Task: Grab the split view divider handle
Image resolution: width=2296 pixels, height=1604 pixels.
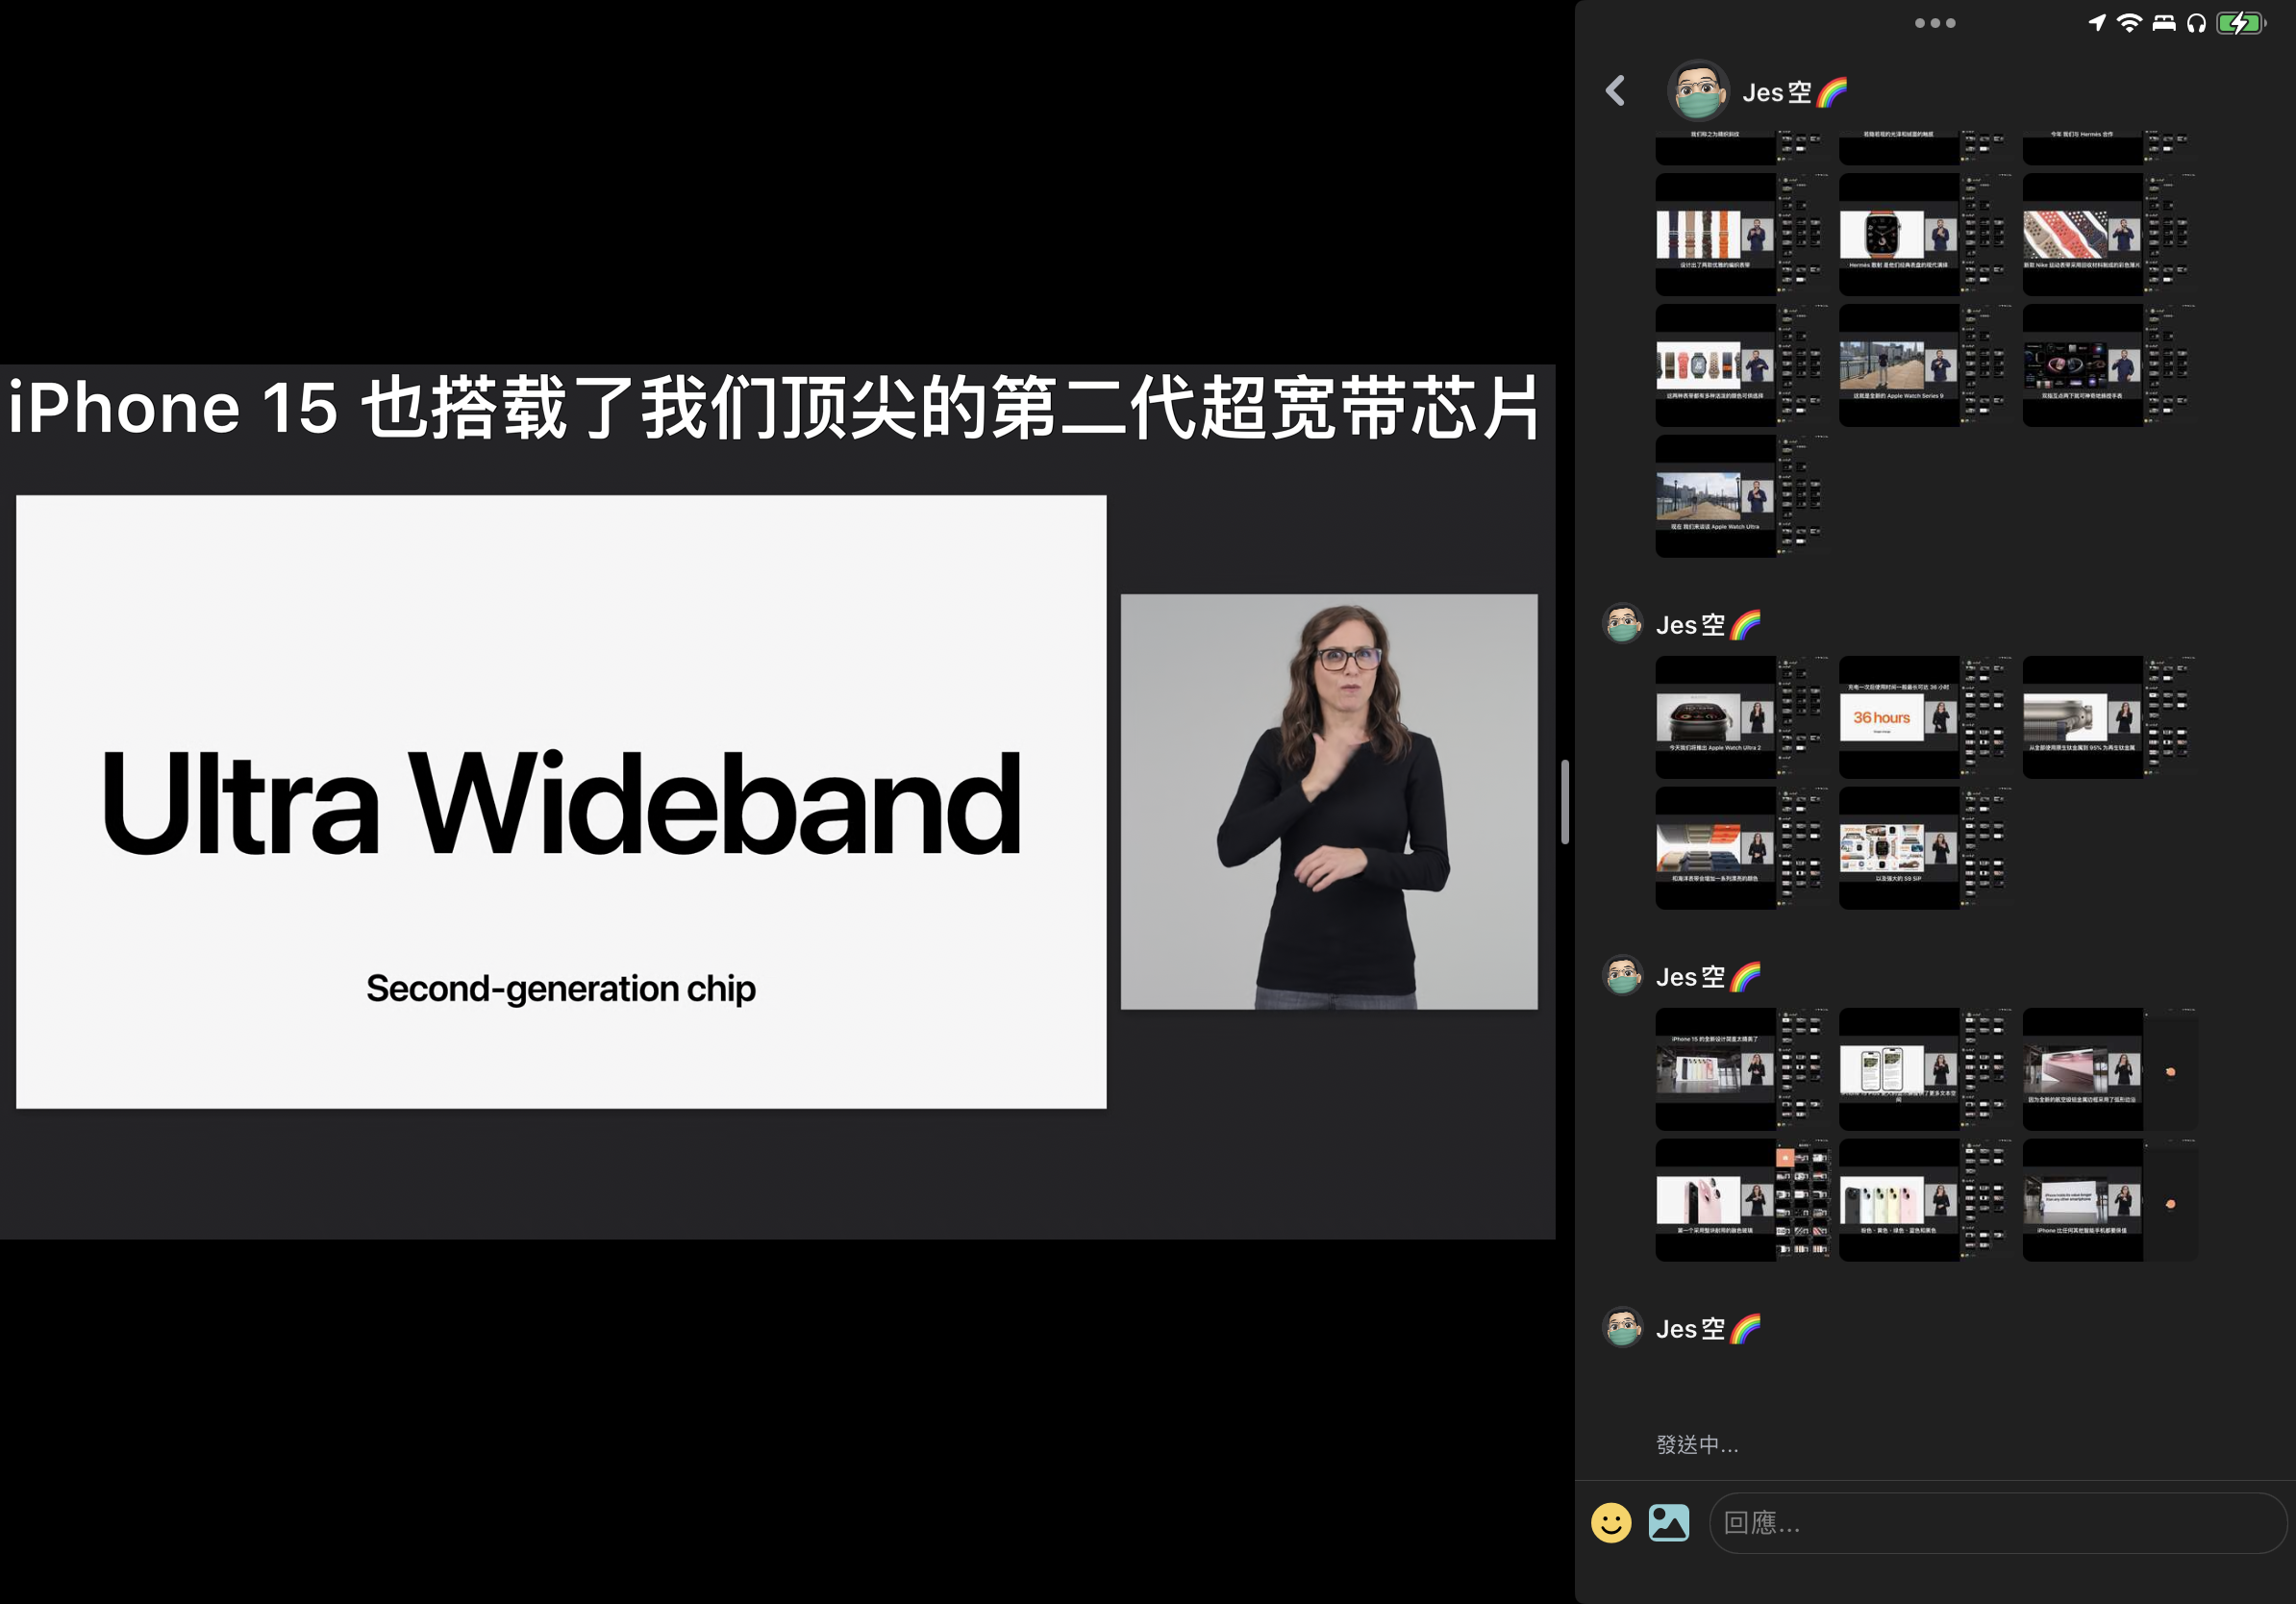Action: pos(1564,802)
